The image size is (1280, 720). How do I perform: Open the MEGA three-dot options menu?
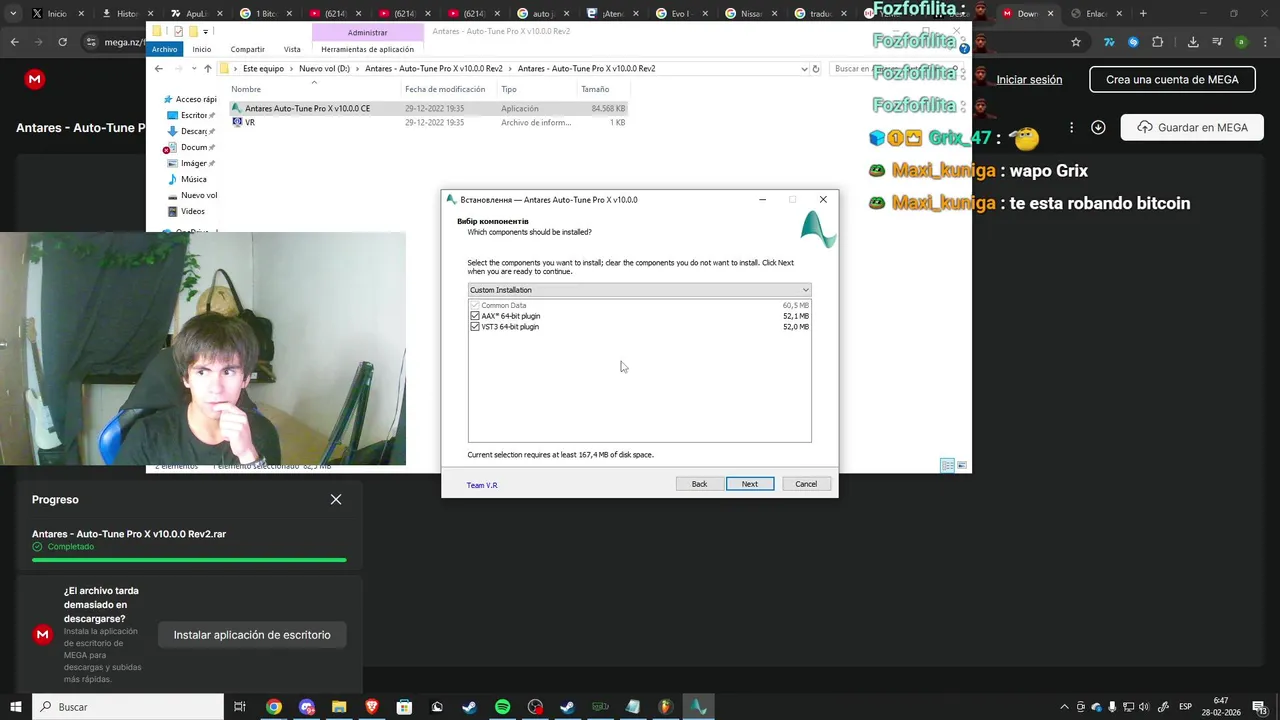coord(1071,128)
